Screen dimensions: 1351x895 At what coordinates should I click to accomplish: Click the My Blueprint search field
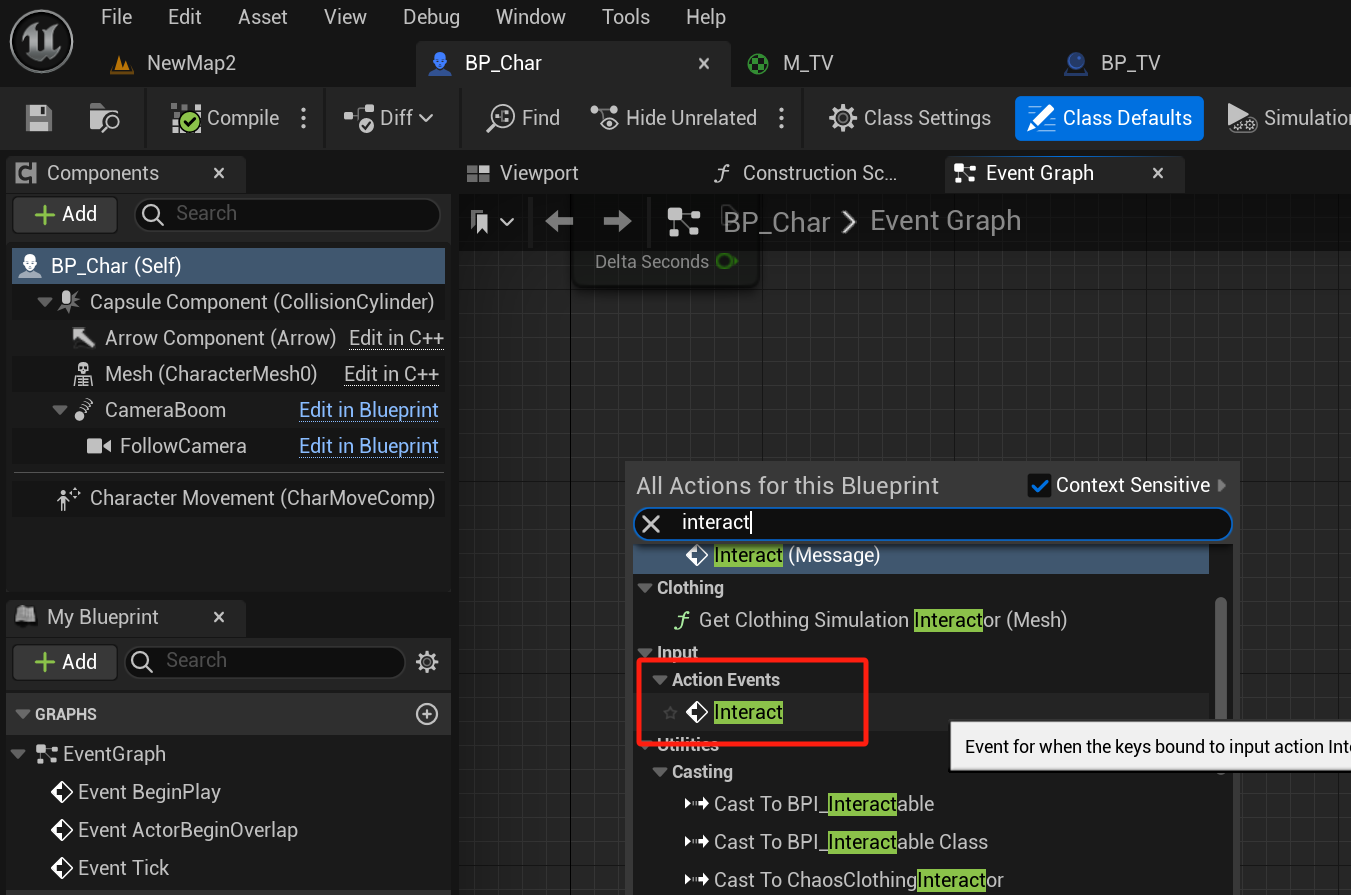tap(265, 661)
